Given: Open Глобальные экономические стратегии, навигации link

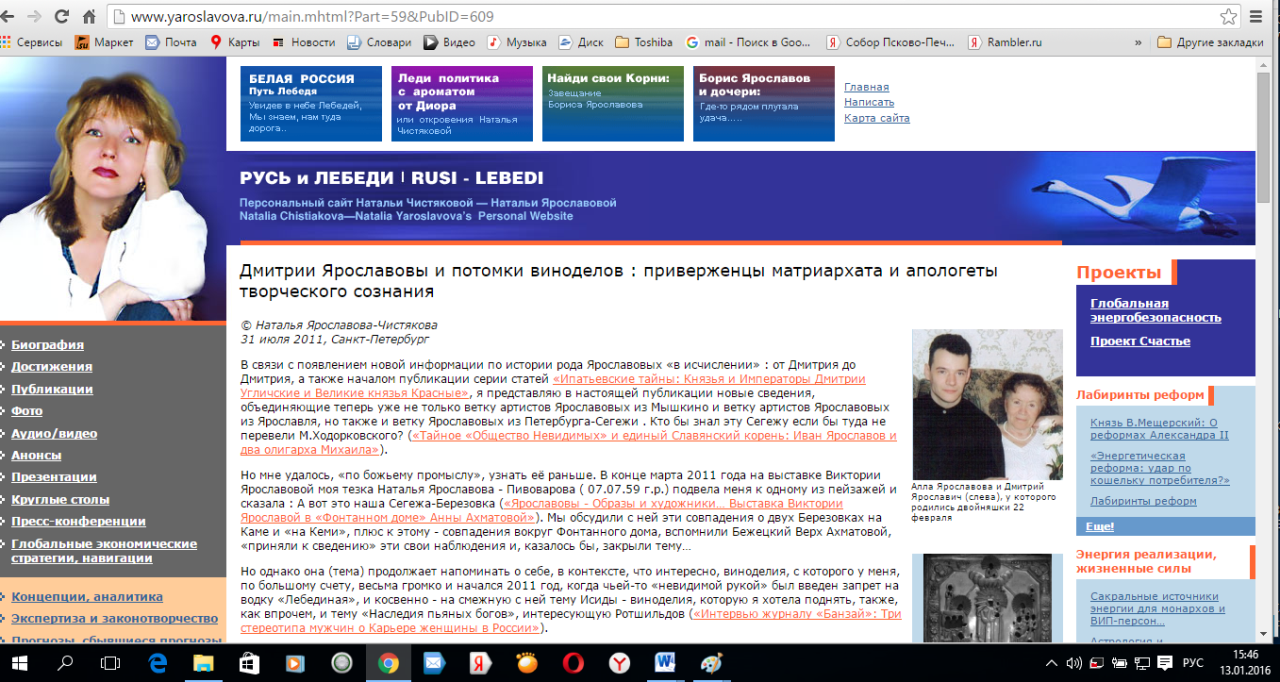Looking at the screenshot, I should click(x=104, y=551).
